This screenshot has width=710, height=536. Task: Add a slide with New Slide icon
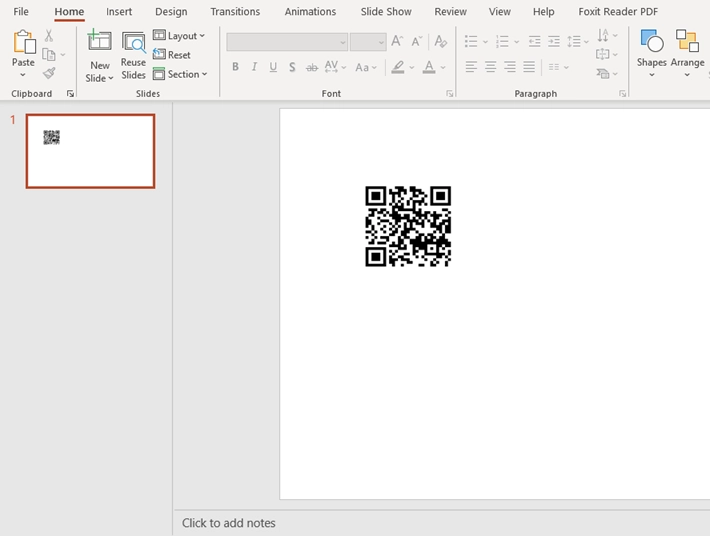pos(100,42)
